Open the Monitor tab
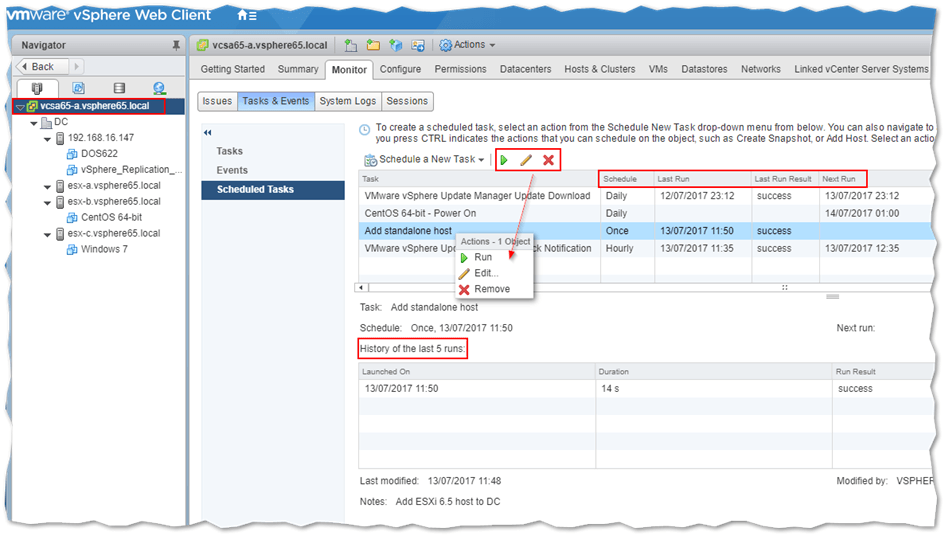 [349, 70]
